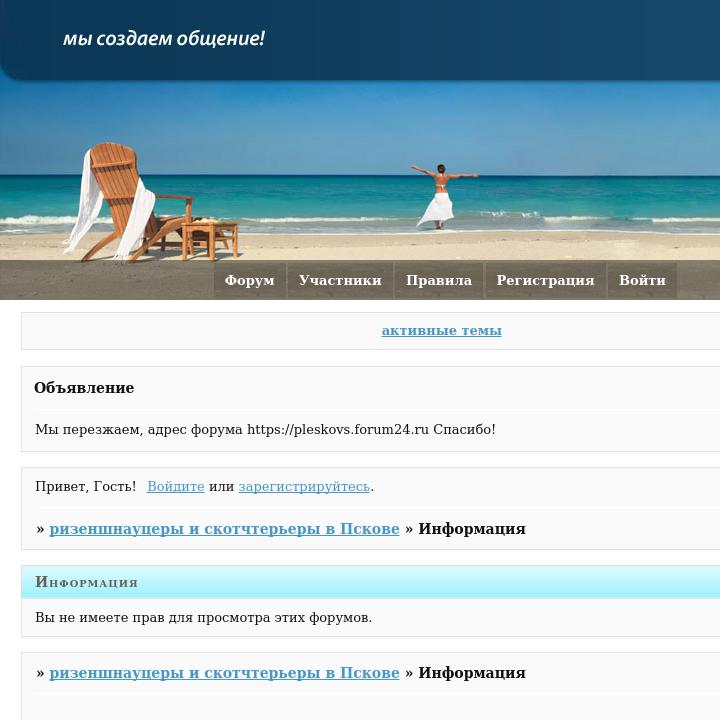
Task: Select the Привет, Гость! greeting text
Action: pyautogui.click(x=85, y=487)
